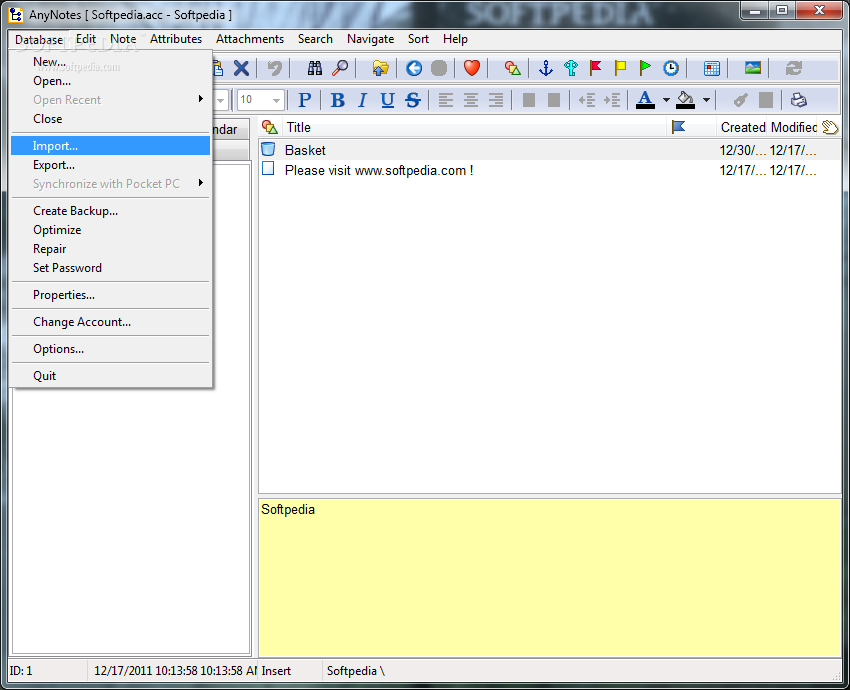Click the Basket trash bin icon
The width and height of the screenshot is (850, 690).
[268, 149]
